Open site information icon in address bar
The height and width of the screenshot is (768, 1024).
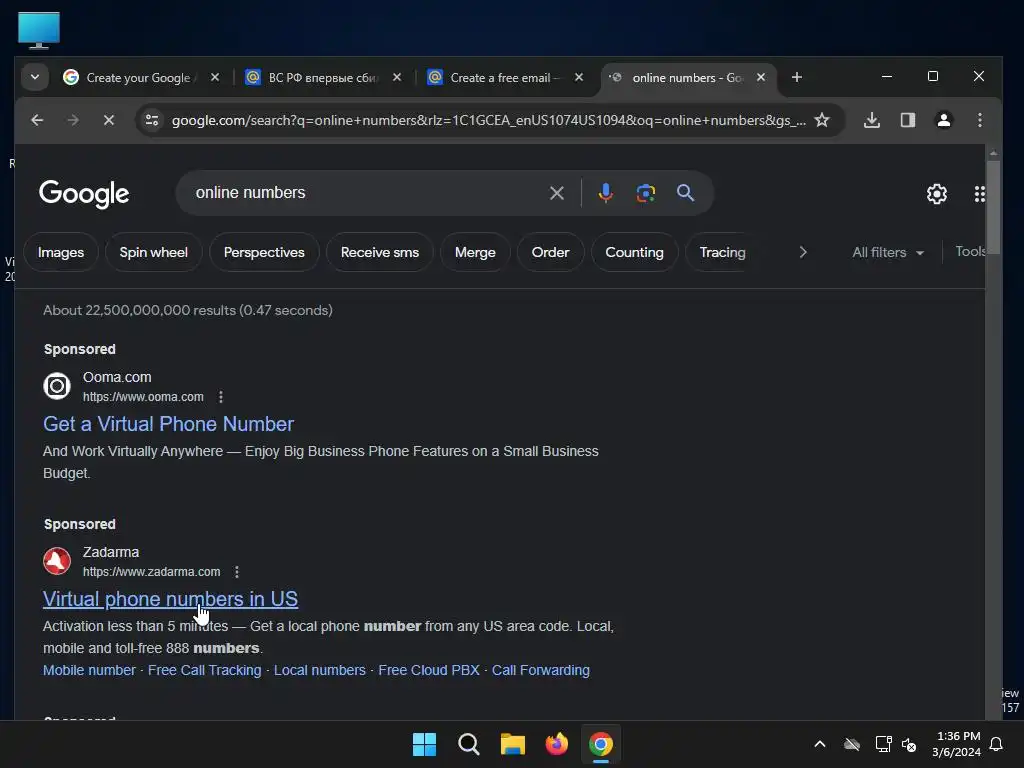point(152,120)
